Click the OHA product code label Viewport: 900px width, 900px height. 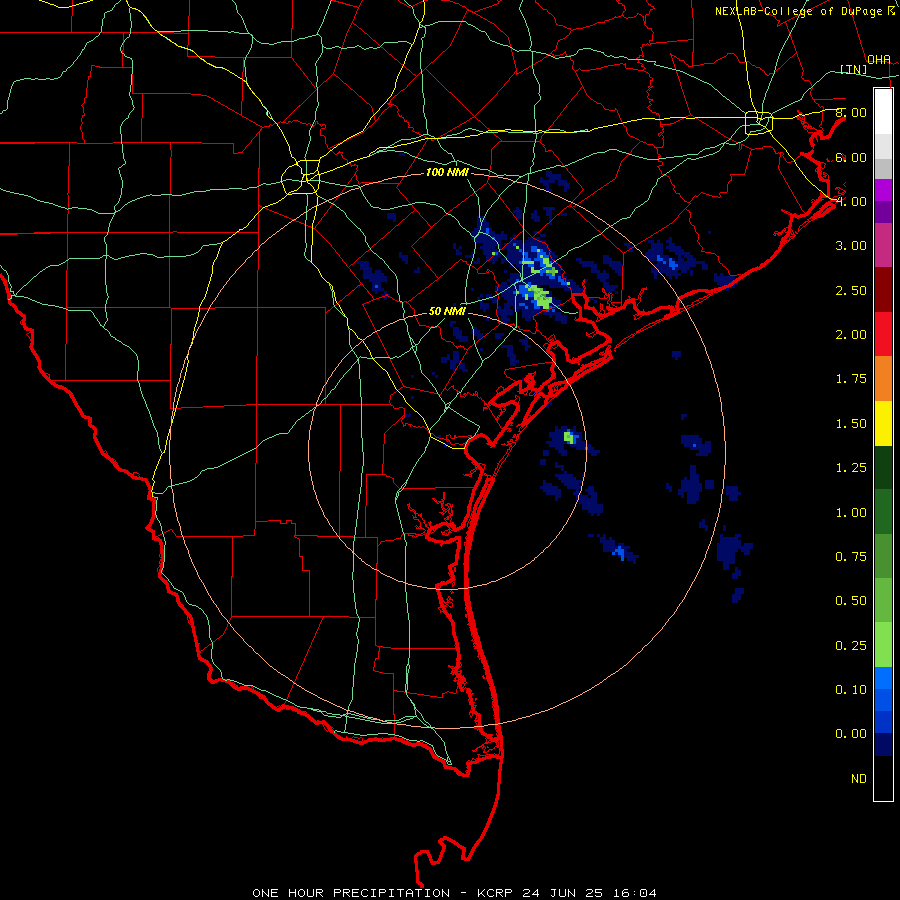click(x=879, y=60)
